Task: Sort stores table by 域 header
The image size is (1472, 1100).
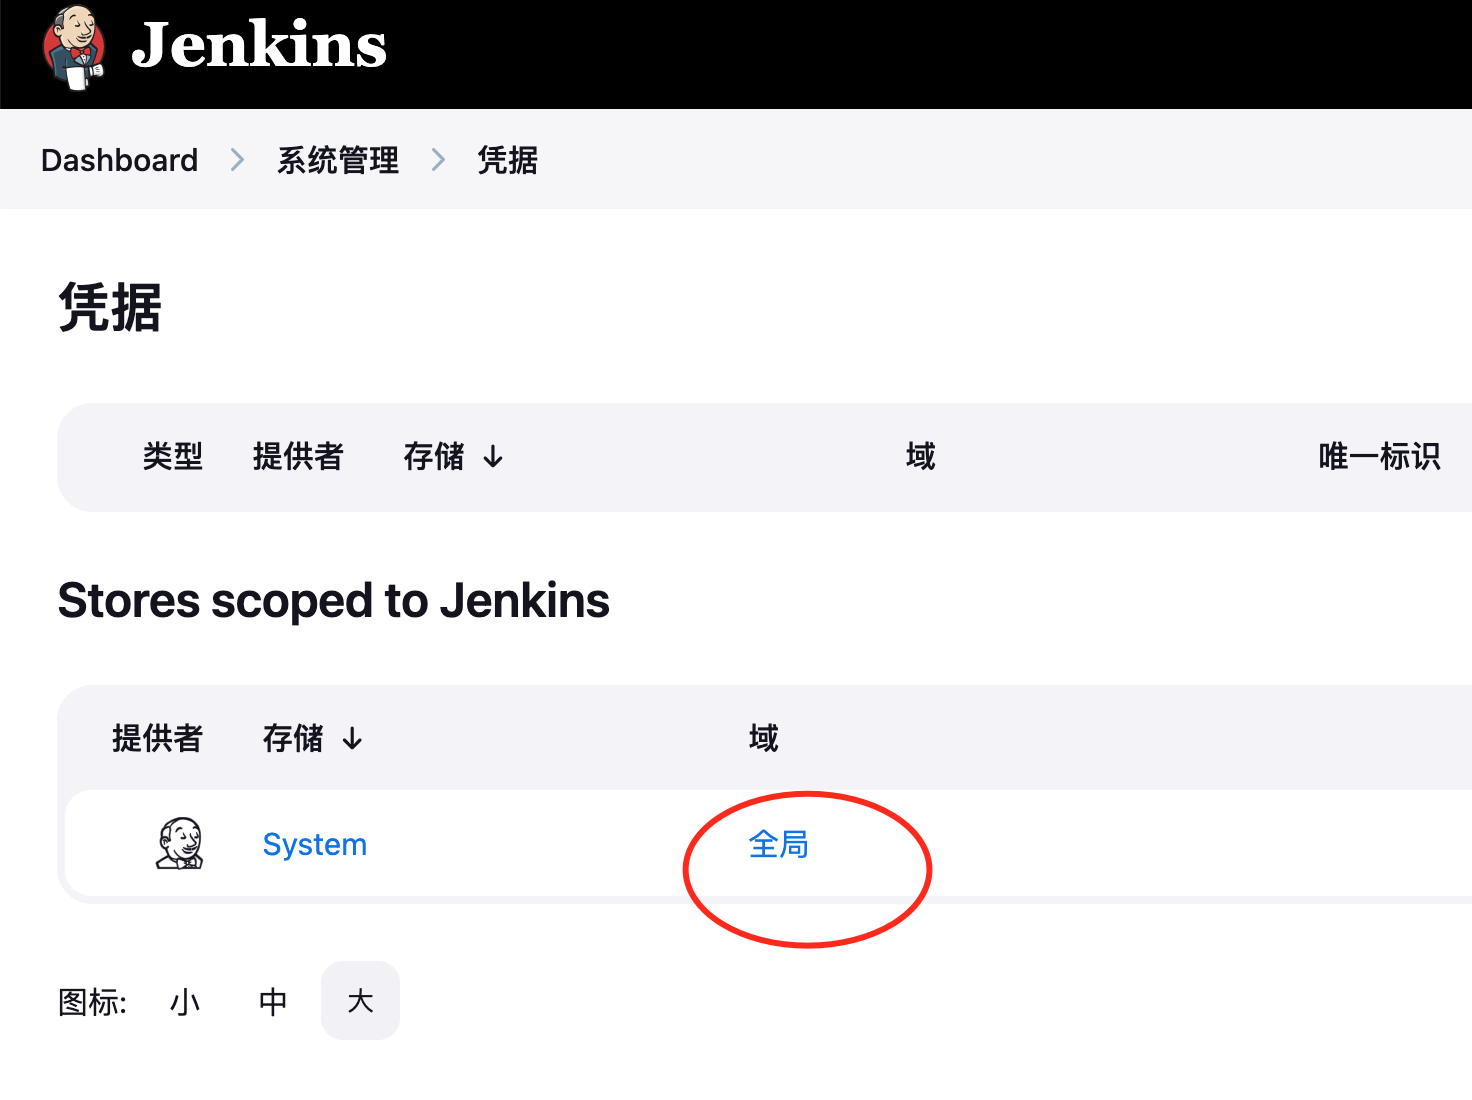Action: point(763,739)
